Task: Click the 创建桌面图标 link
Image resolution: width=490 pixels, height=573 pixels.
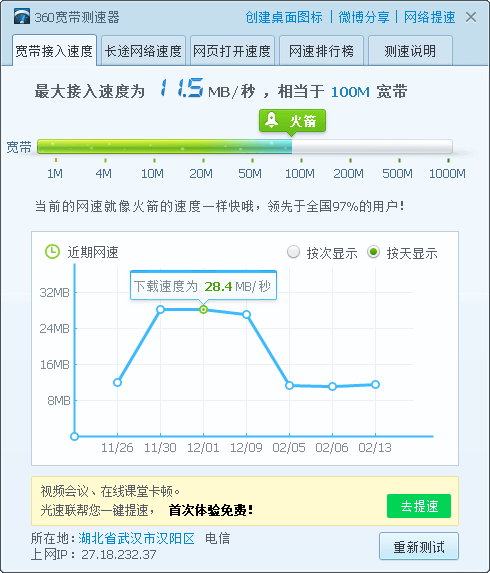Action: [284, 17]
